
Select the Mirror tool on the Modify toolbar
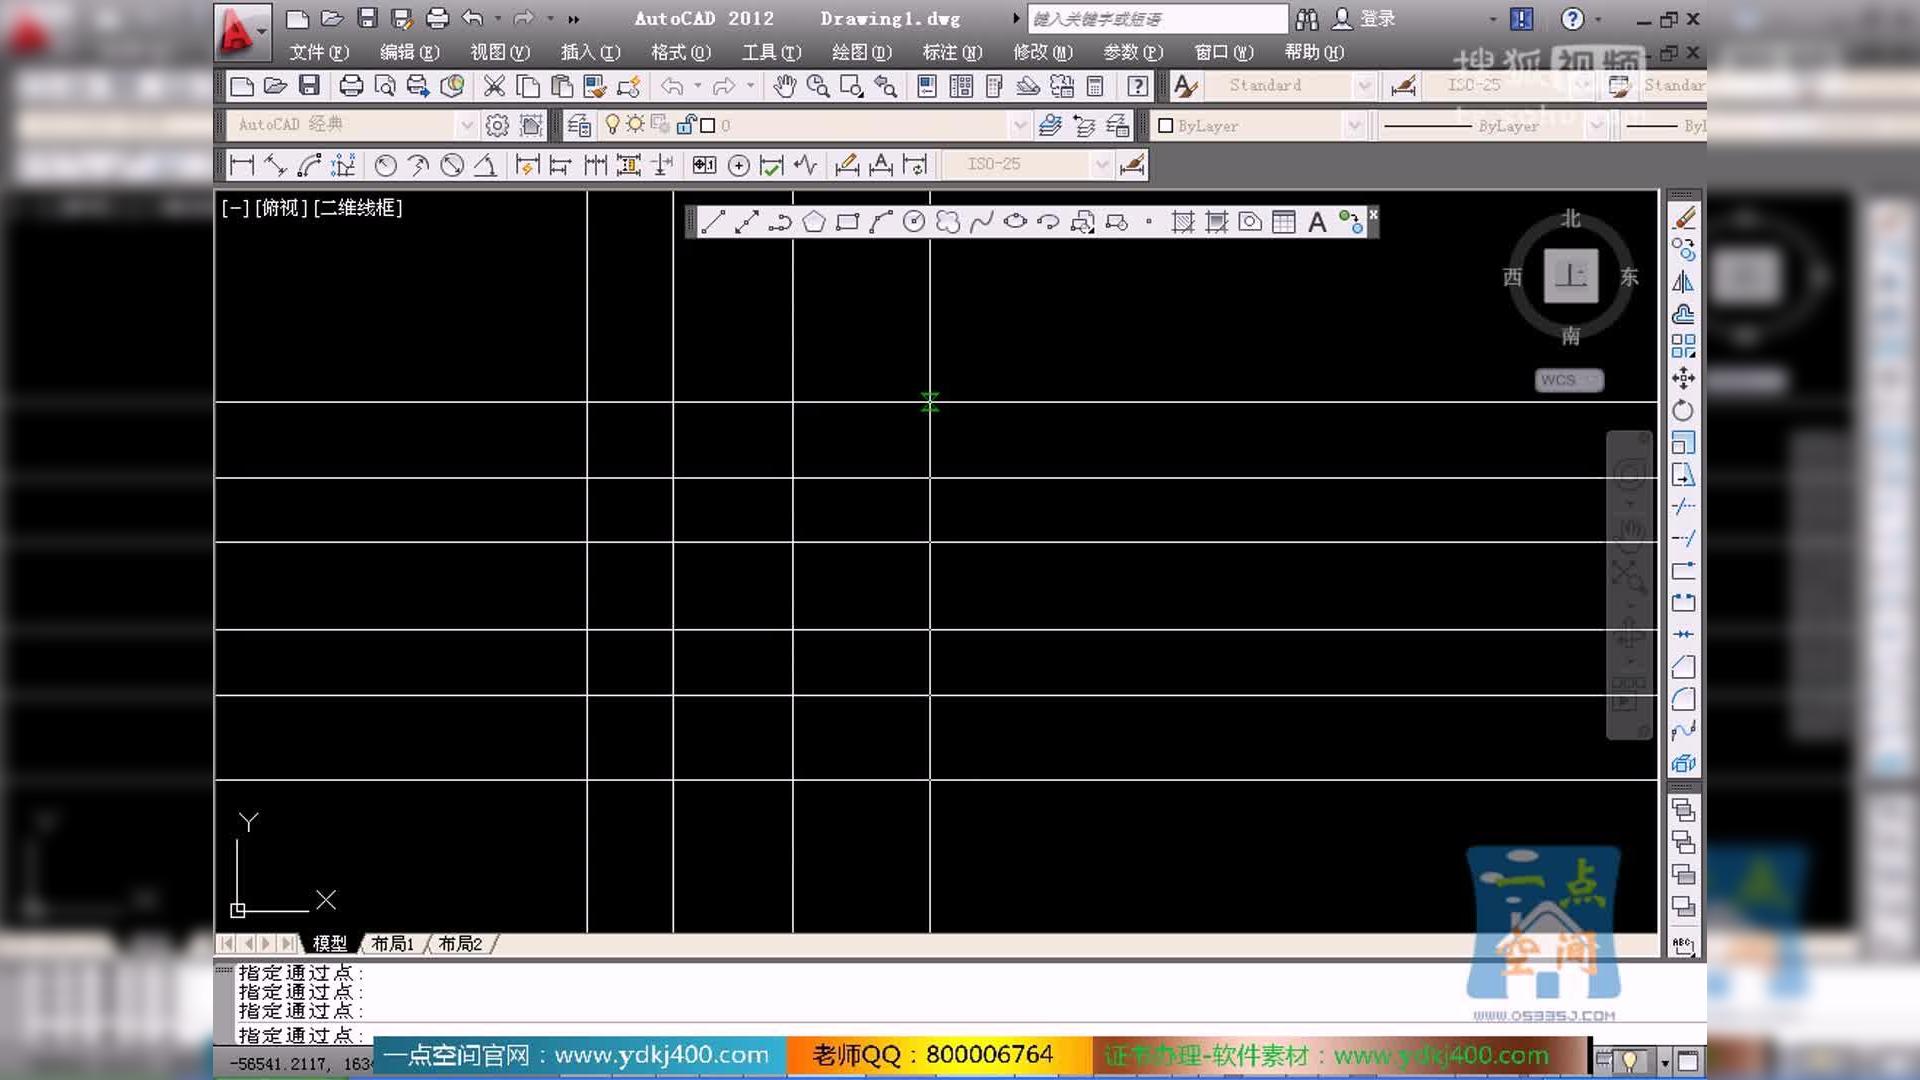pos(1685,282)
